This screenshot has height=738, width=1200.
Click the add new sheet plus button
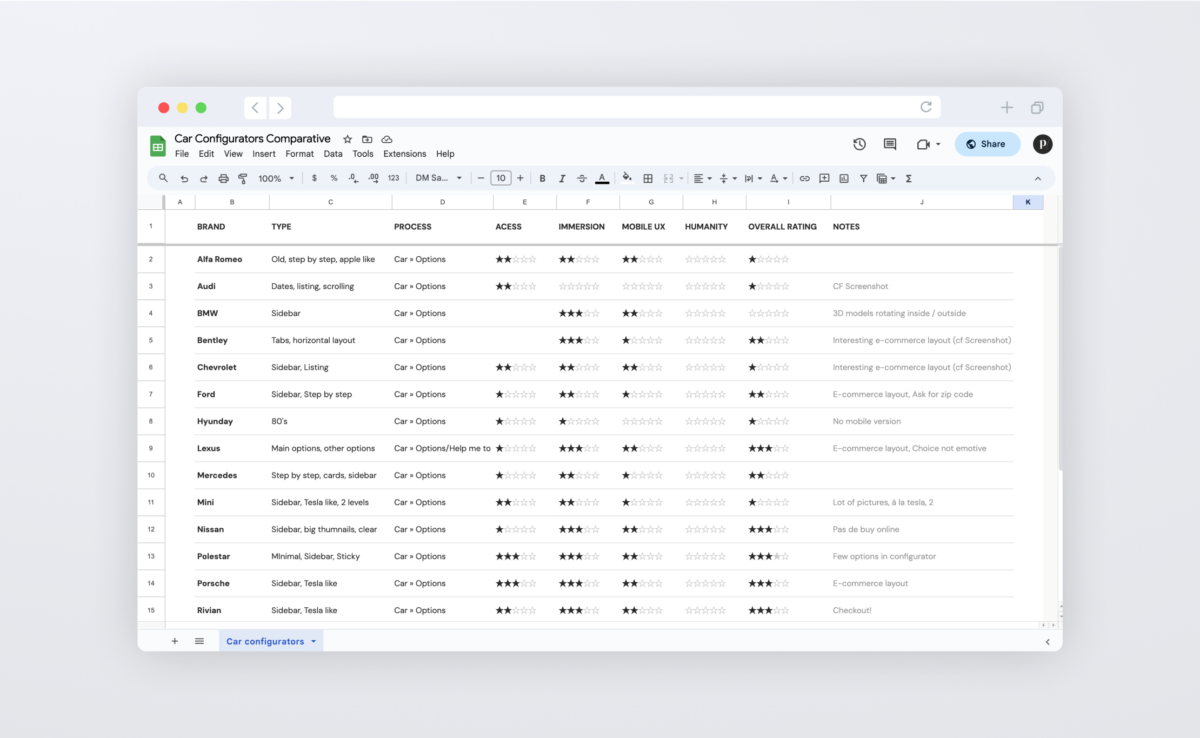tap(174, 641)
